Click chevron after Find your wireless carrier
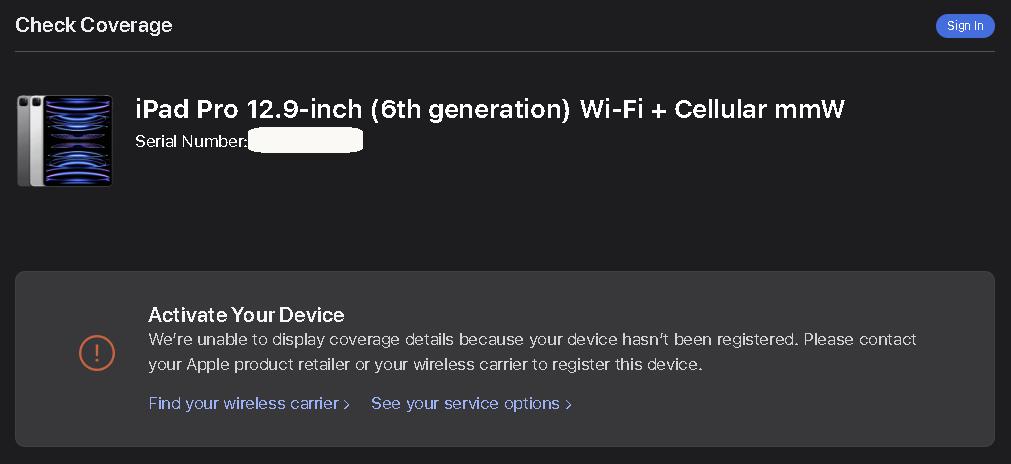The width and height of the screenshot is (1011, 464). tap(346, 405)
